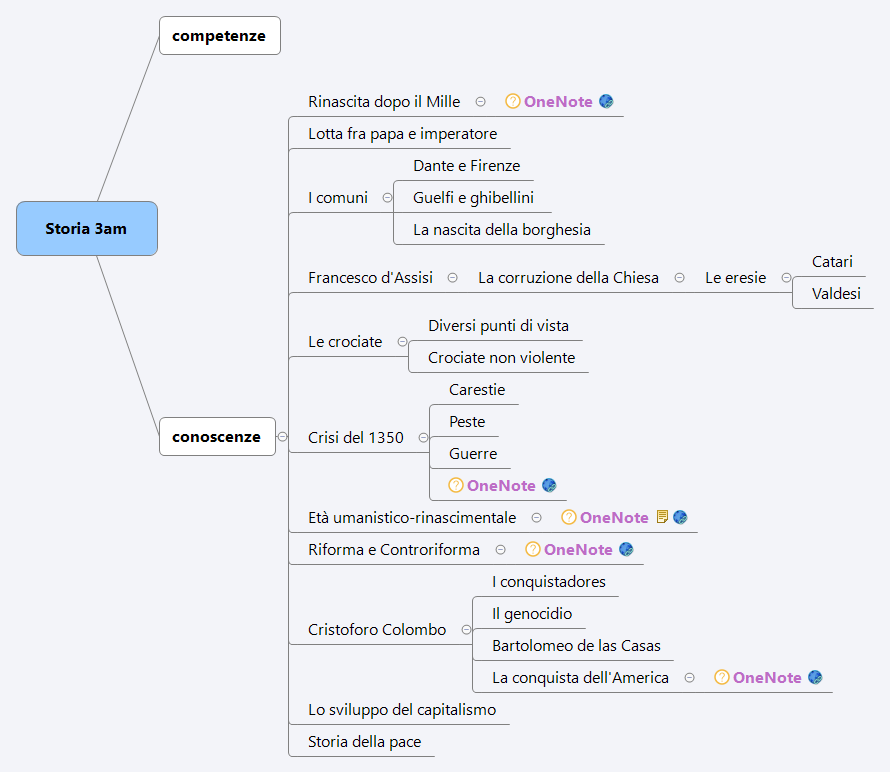Select the competenze node

(219, 35)
